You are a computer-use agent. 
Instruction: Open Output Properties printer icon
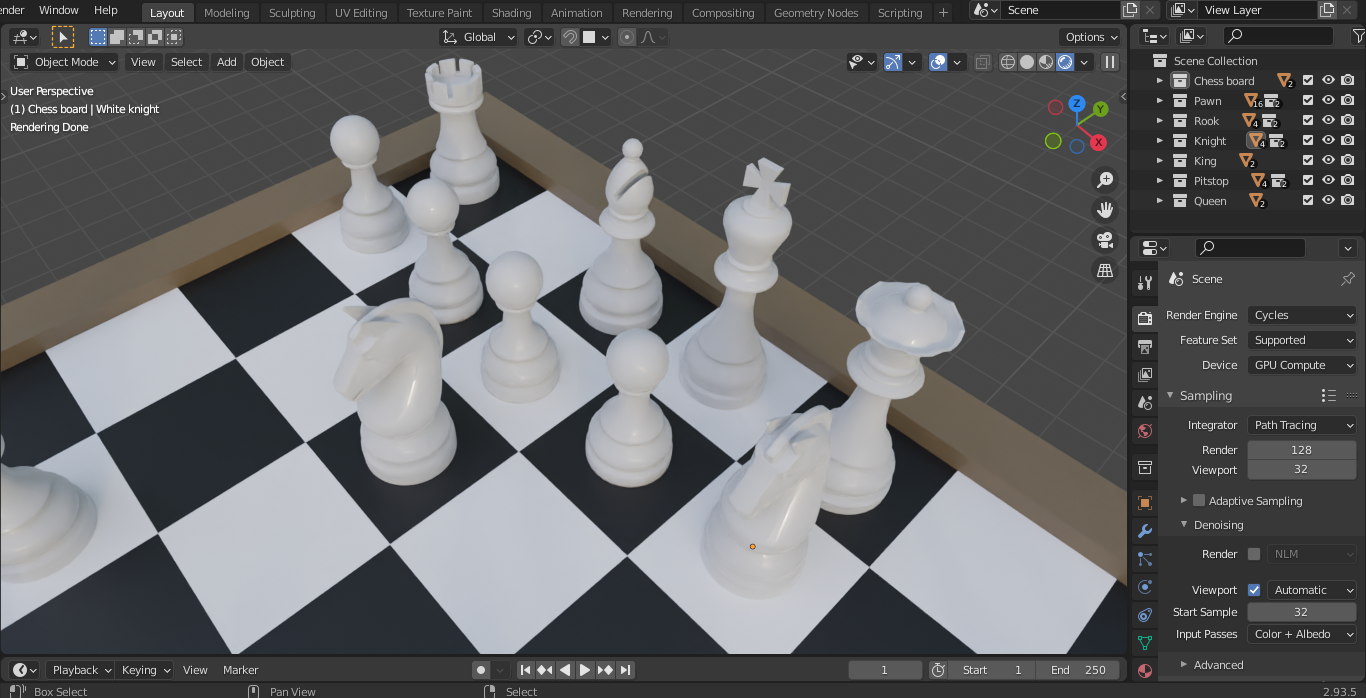point(1144,347)
